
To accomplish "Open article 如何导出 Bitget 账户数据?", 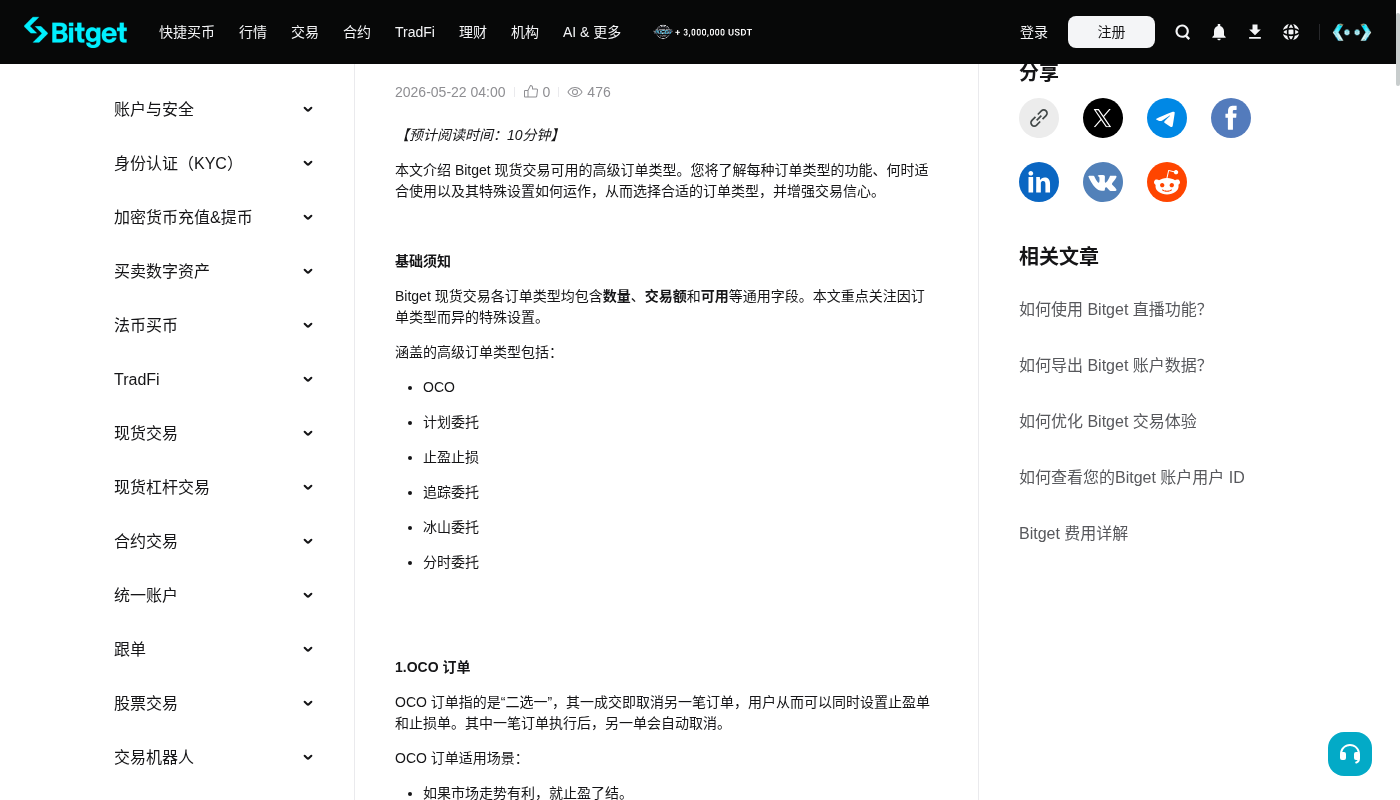I will (x=1112, y=365).
